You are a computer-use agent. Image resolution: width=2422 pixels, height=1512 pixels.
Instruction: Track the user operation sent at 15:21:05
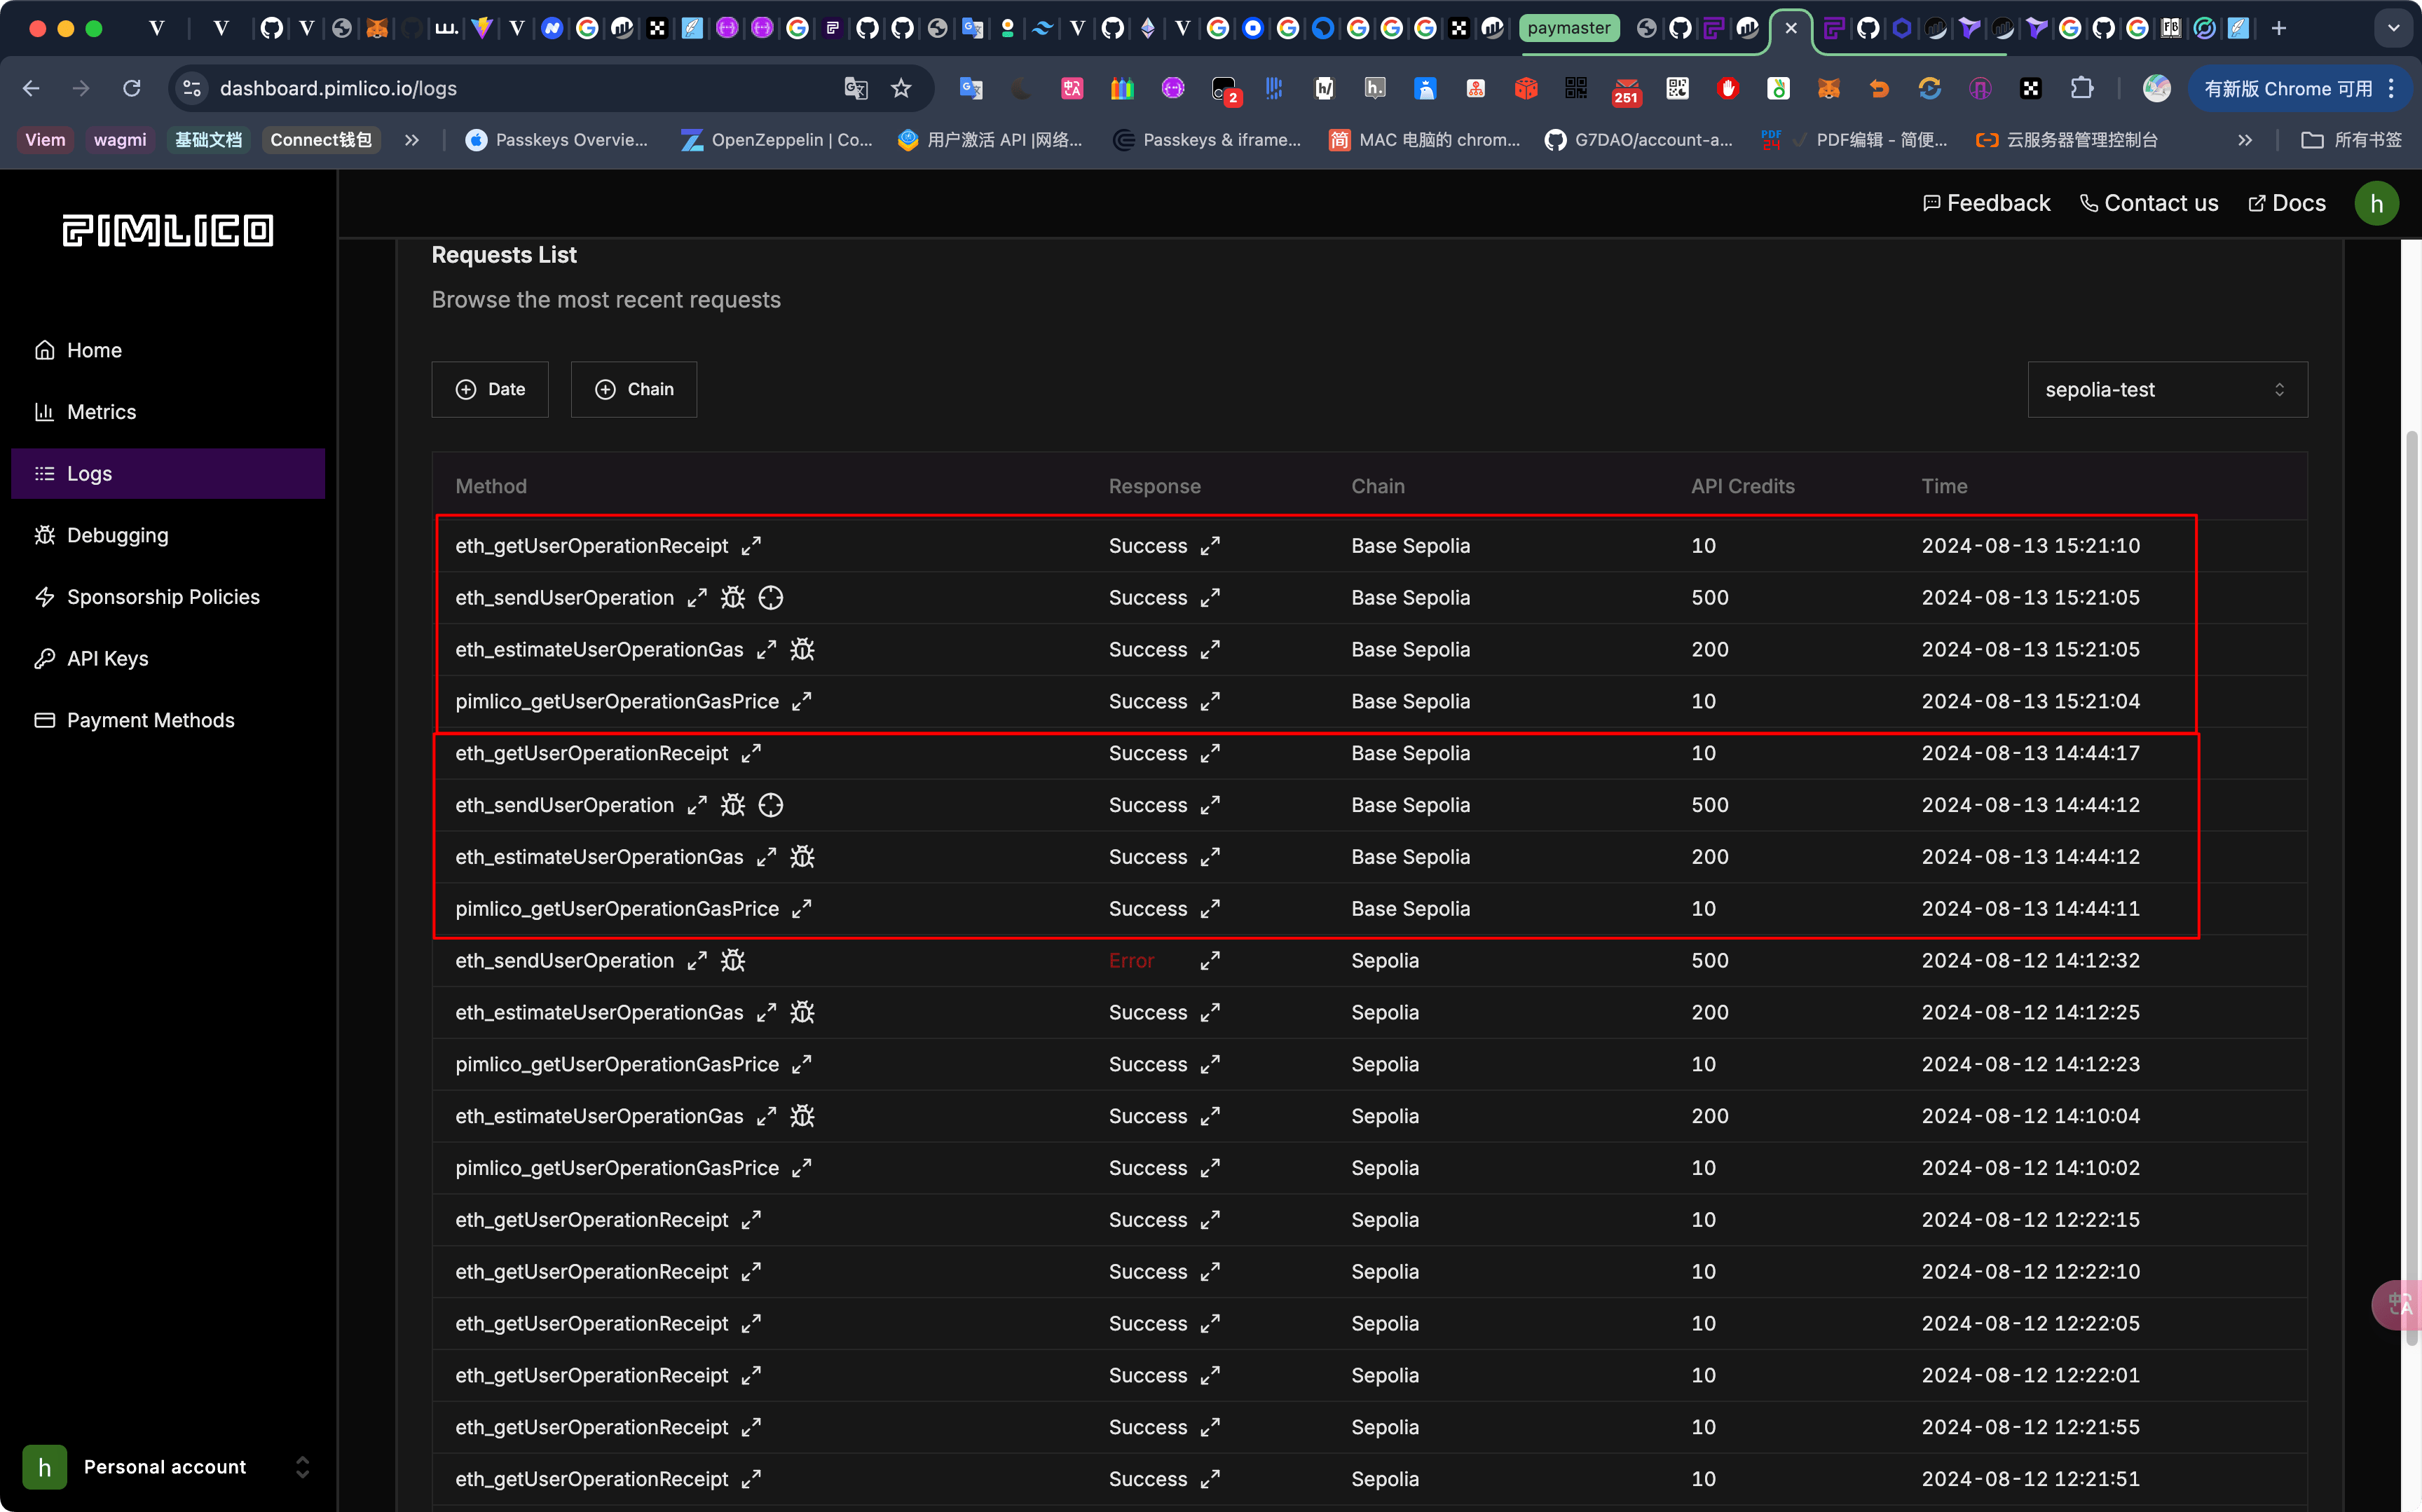coord(771,598)
